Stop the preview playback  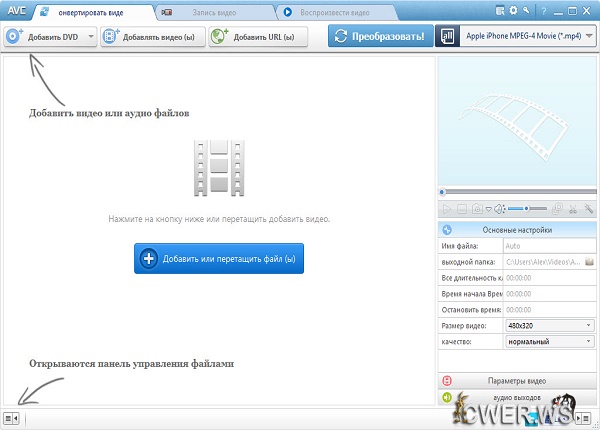coord(462,209)
